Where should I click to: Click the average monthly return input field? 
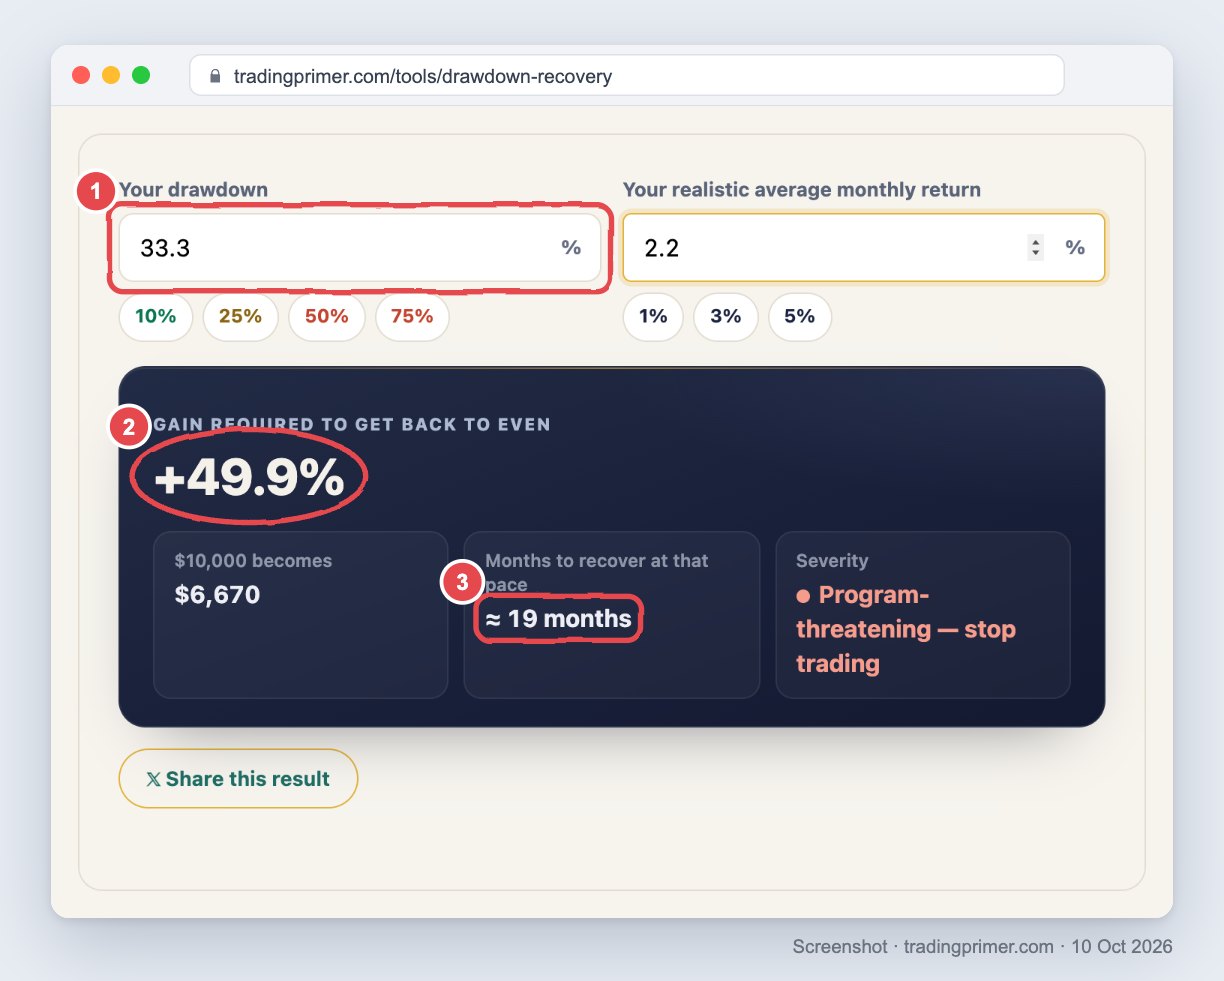(x=864, y=248)
